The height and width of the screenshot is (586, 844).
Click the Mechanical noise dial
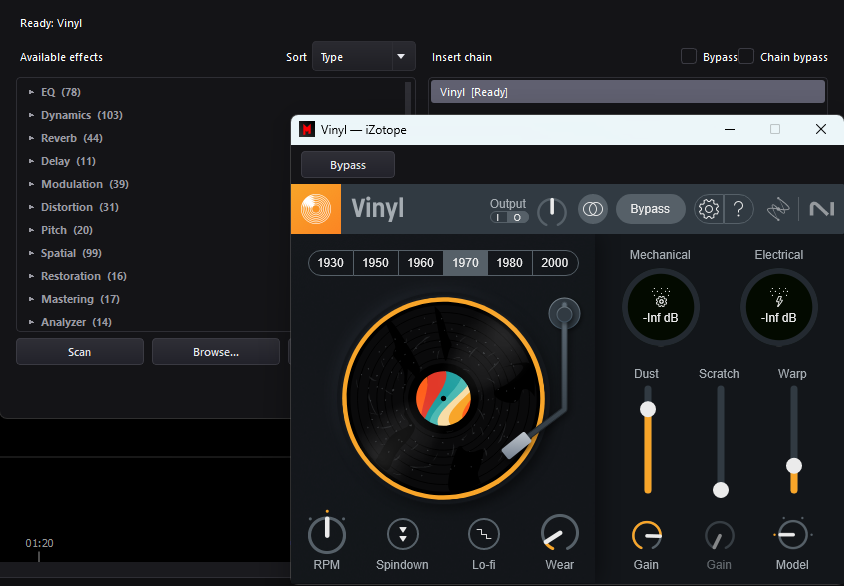[660, 307]
